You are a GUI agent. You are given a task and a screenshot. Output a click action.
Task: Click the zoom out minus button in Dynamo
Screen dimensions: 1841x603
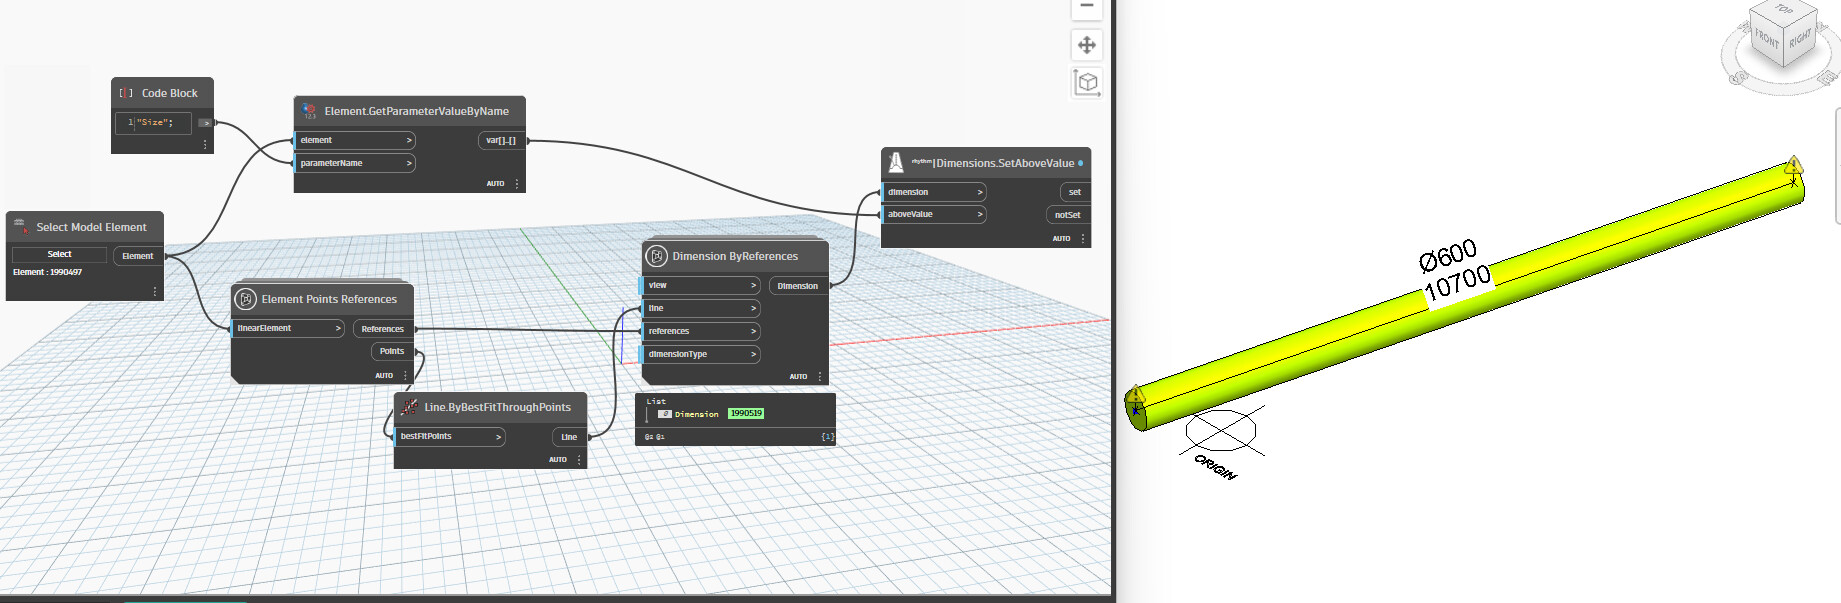point(1086,7)
